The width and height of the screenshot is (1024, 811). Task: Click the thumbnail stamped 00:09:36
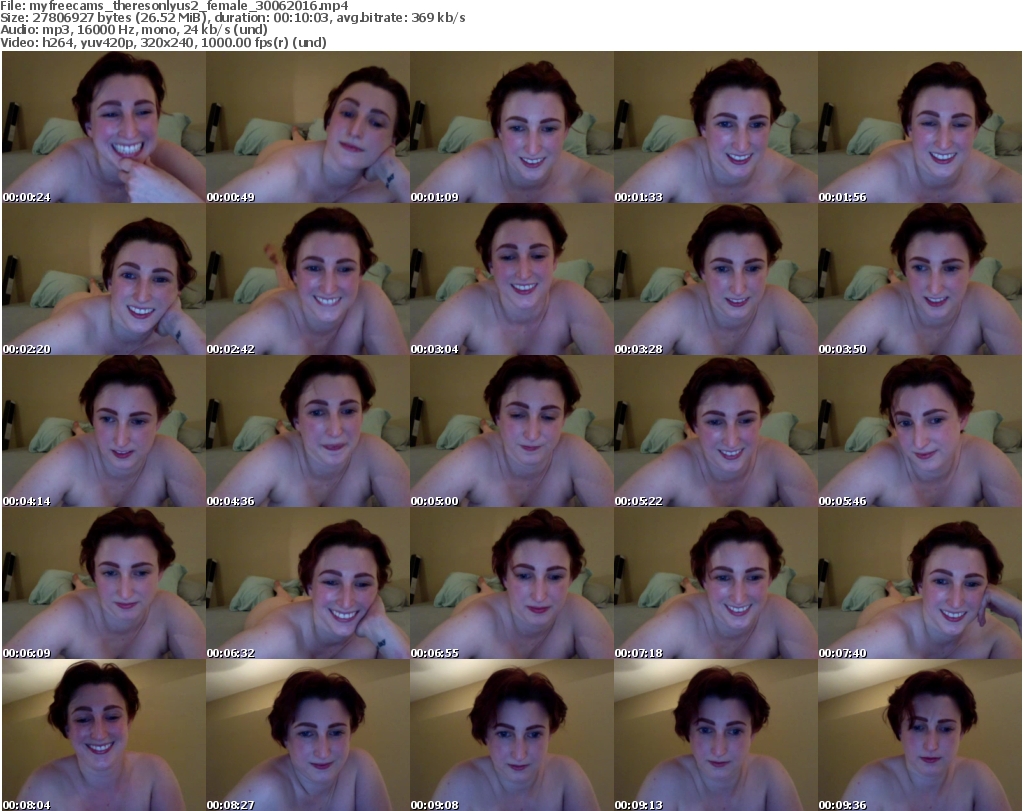tap(920, 735)
